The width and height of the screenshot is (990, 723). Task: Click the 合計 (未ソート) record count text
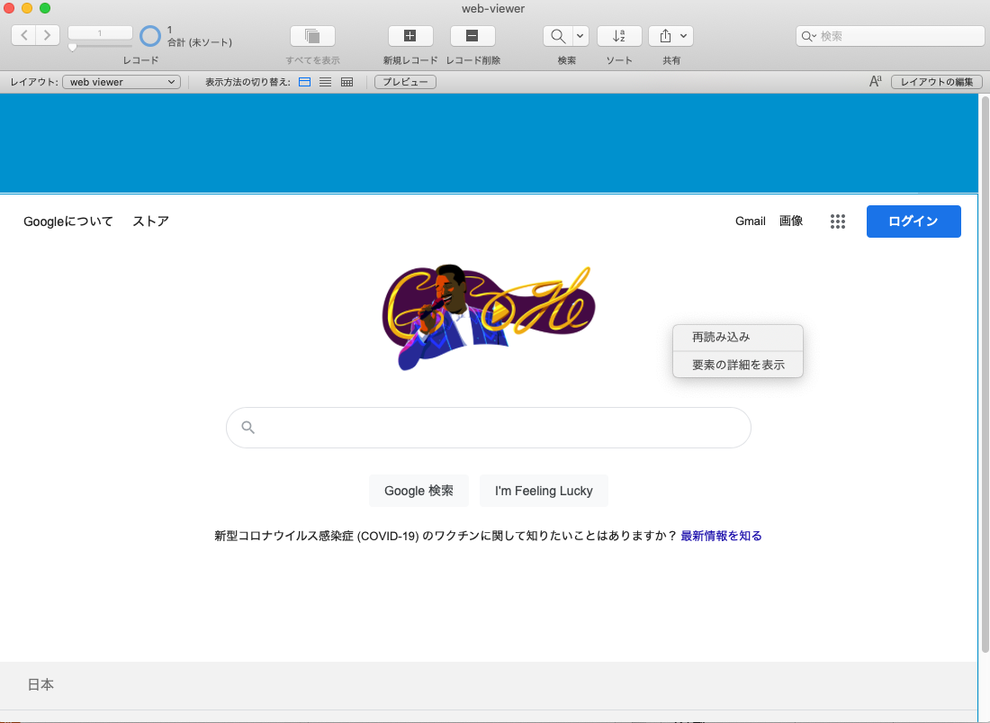tap(200, 42)
